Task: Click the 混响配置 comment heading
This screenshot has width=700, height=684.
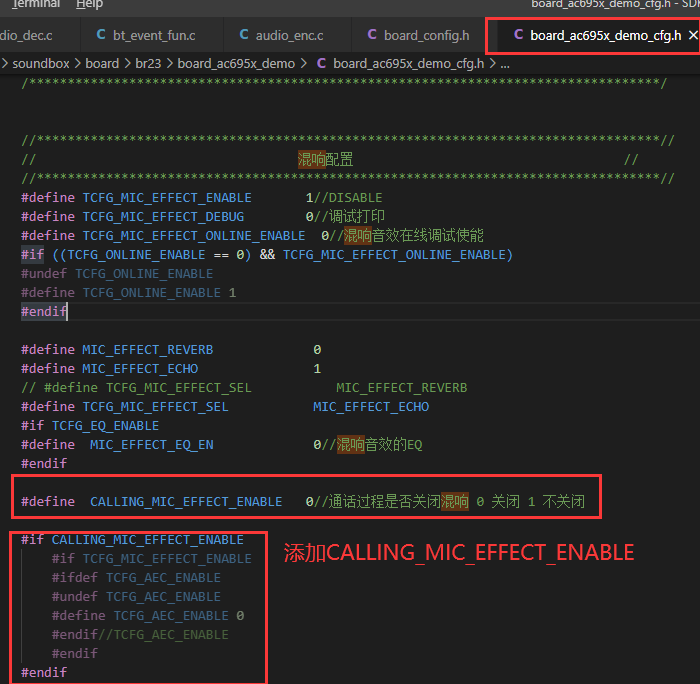Action: (x=325, y=159)
